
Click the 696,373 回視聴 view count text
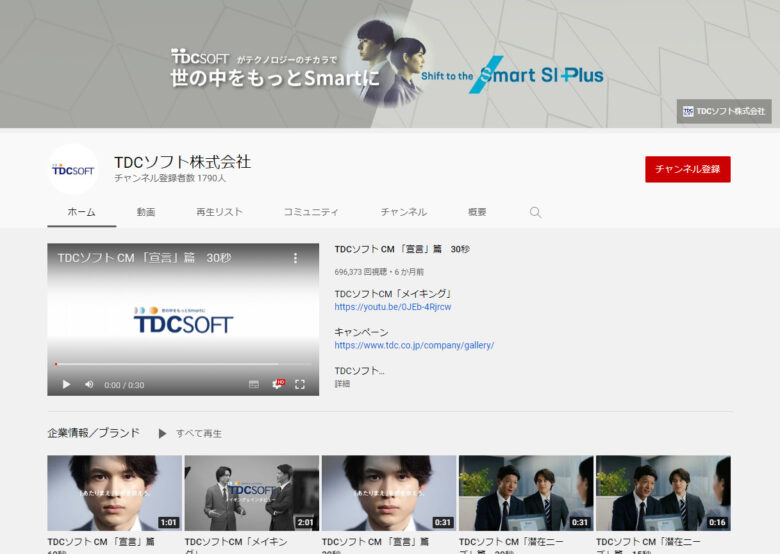pyautogui.click(x=361, y=272)
